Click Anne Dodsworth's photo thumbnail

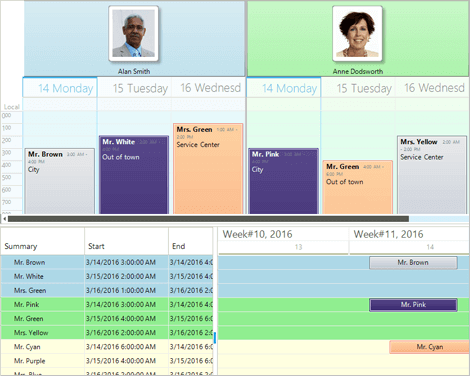(357, 33)
